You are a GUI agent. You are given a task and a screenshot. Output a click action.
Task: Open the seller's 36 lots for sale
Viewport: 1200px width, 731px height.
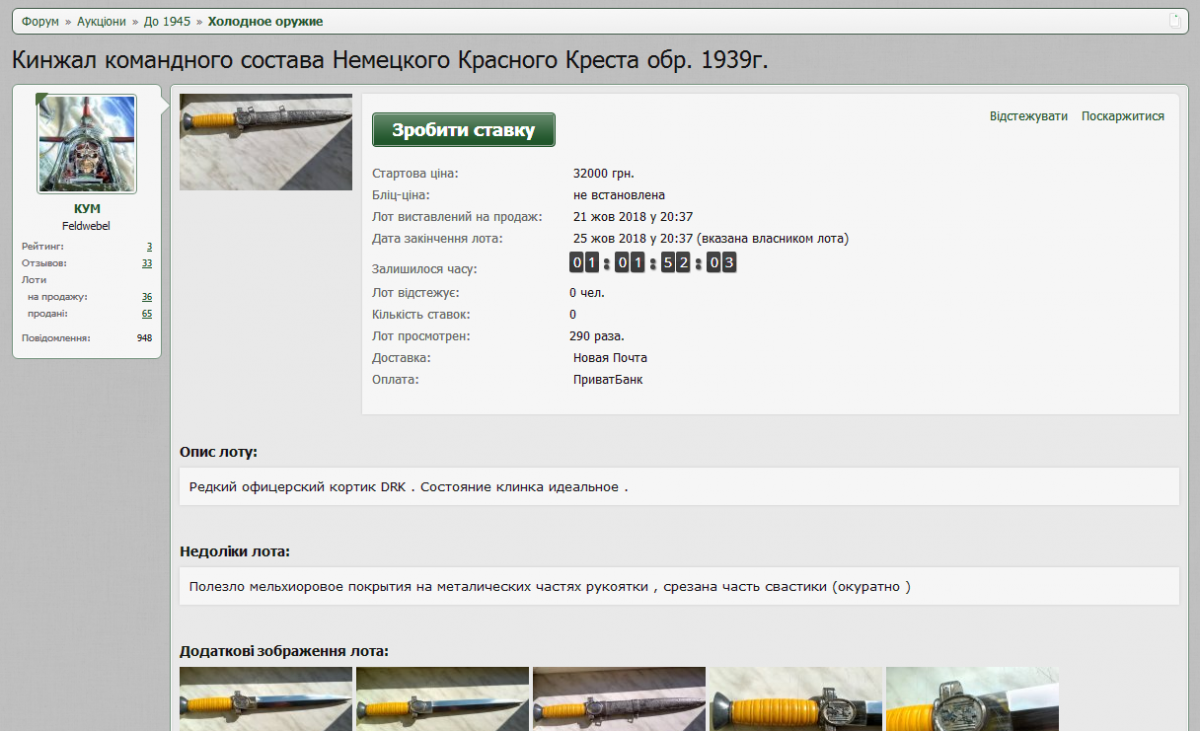click(146, 297)
